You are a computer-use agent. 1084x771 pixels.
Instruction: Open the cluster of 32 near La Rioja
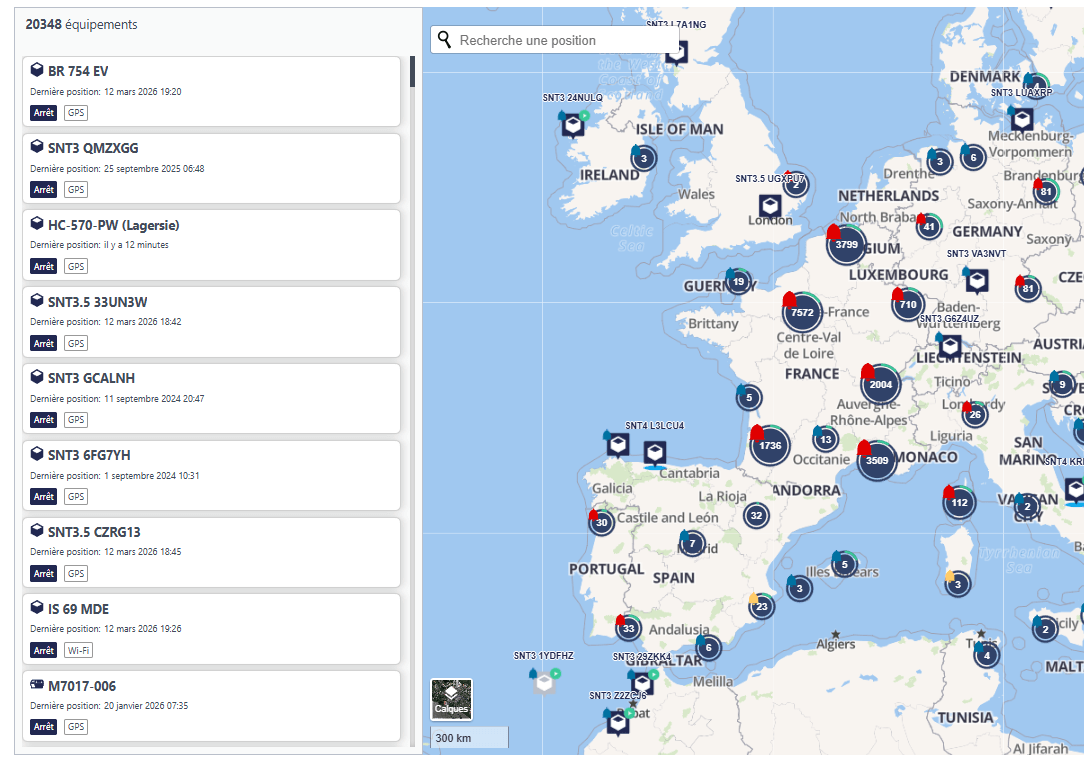[756, 515]
